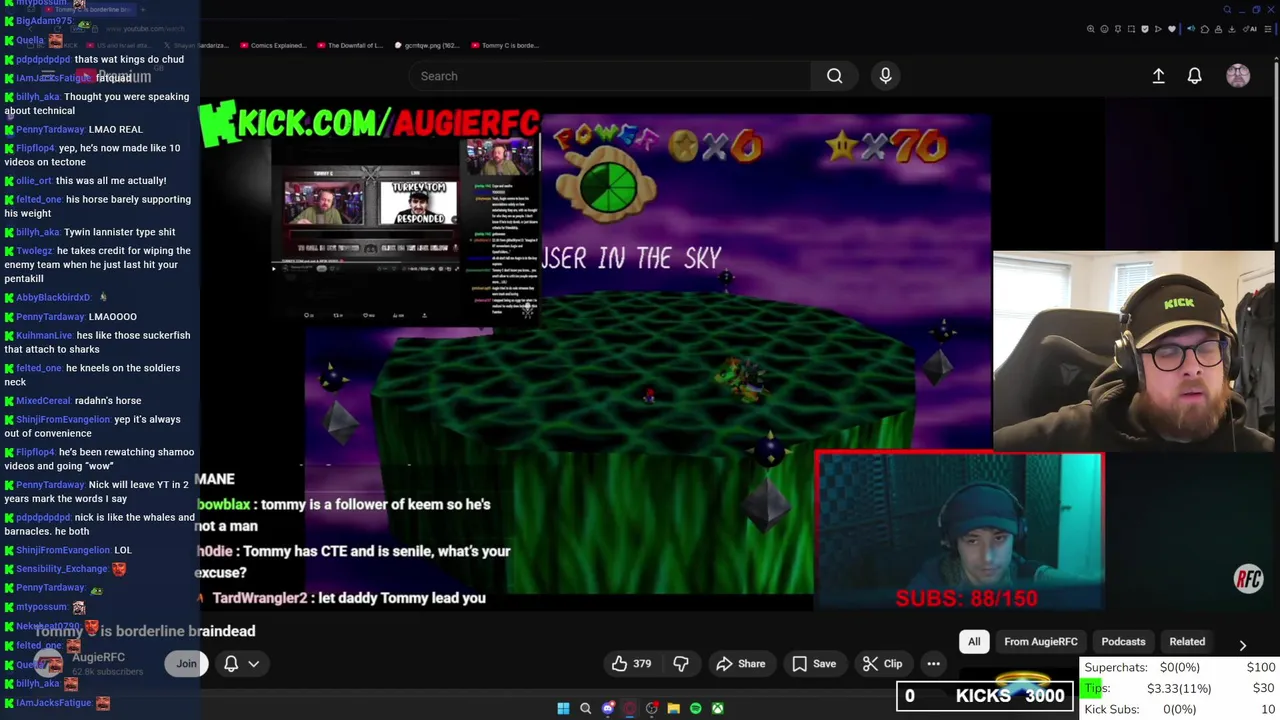Image resolution: width=1280 pixels, height=720 pixels.
Task: Show more filter chips arrow
Action: tap(1242, 646)
